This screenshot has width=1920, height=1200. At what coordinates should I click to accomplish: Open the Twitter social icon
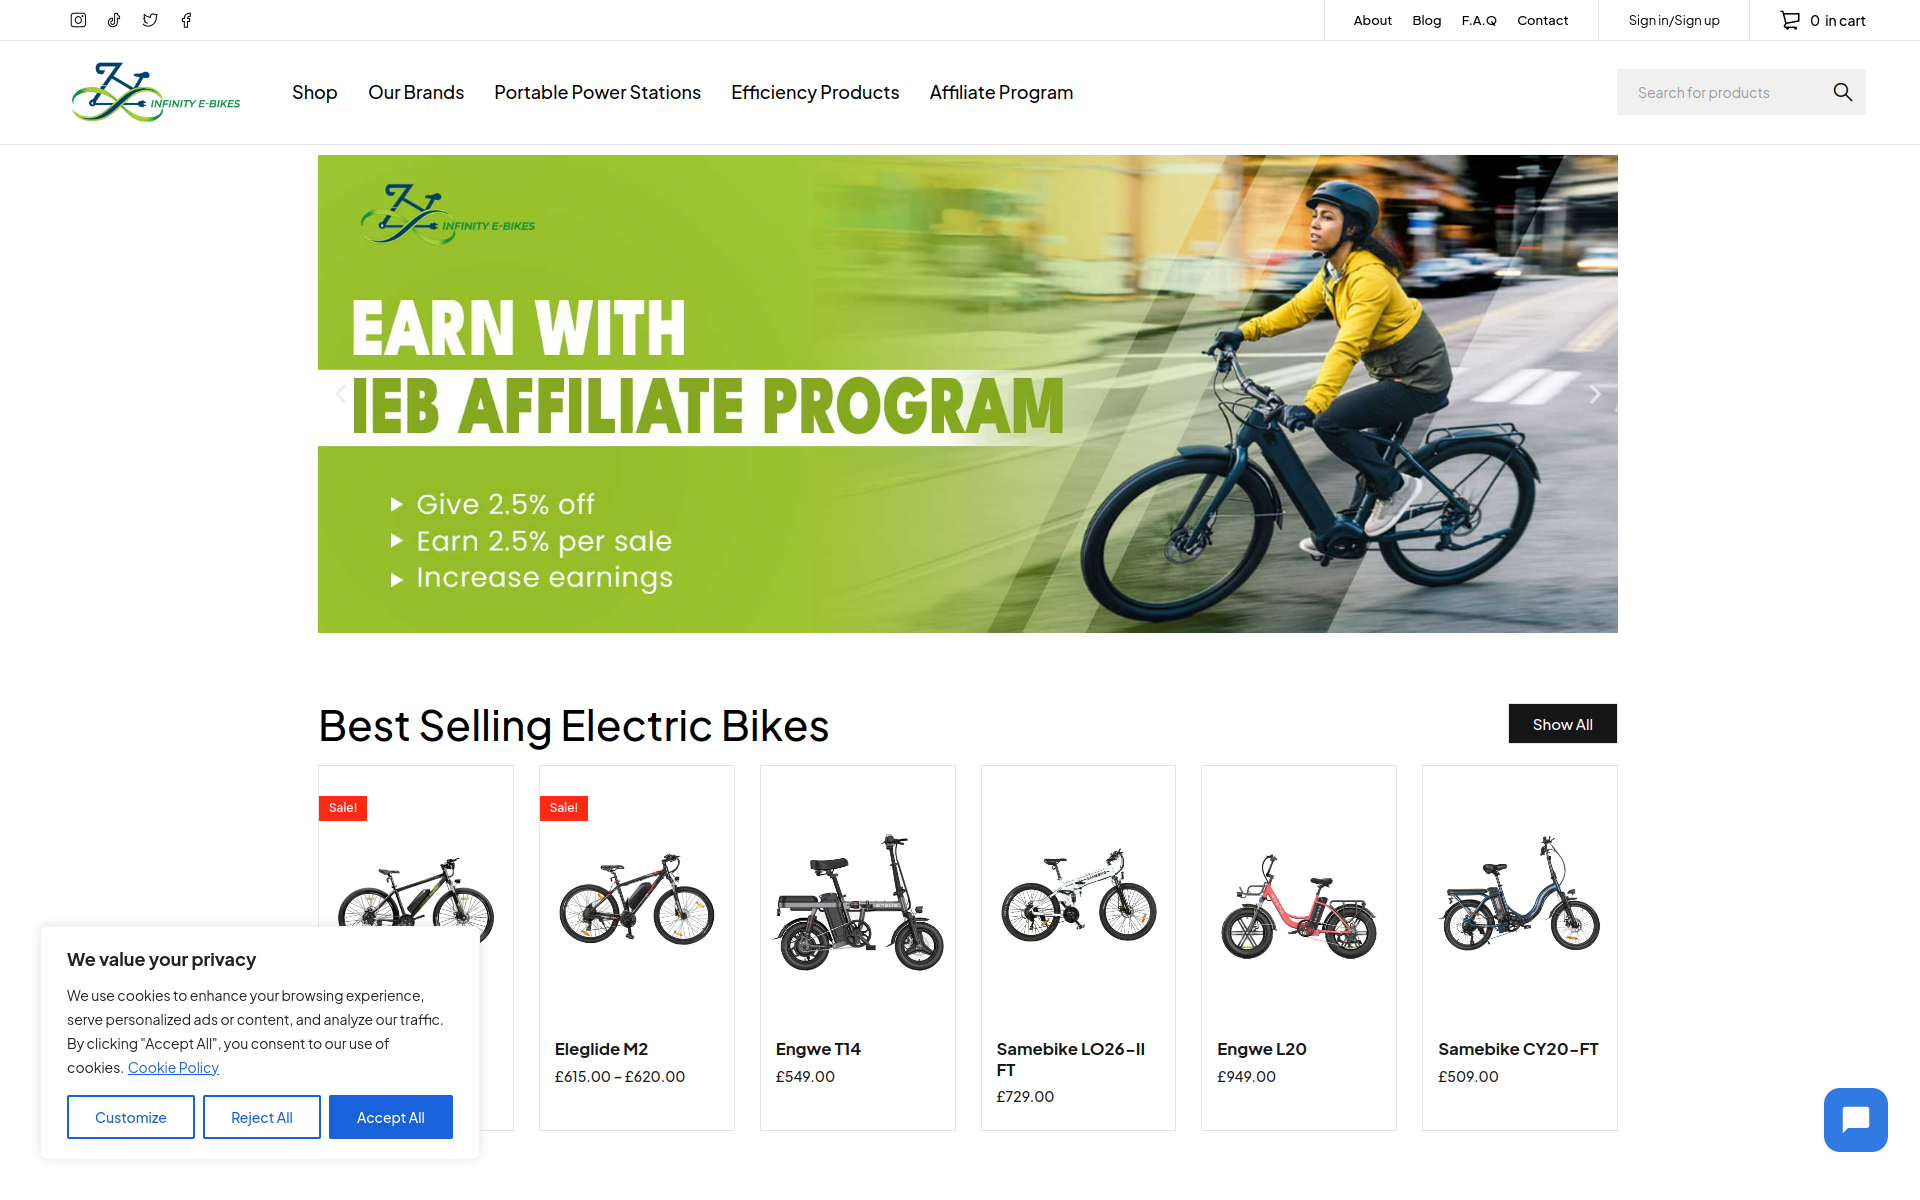[x=150, y=20]
